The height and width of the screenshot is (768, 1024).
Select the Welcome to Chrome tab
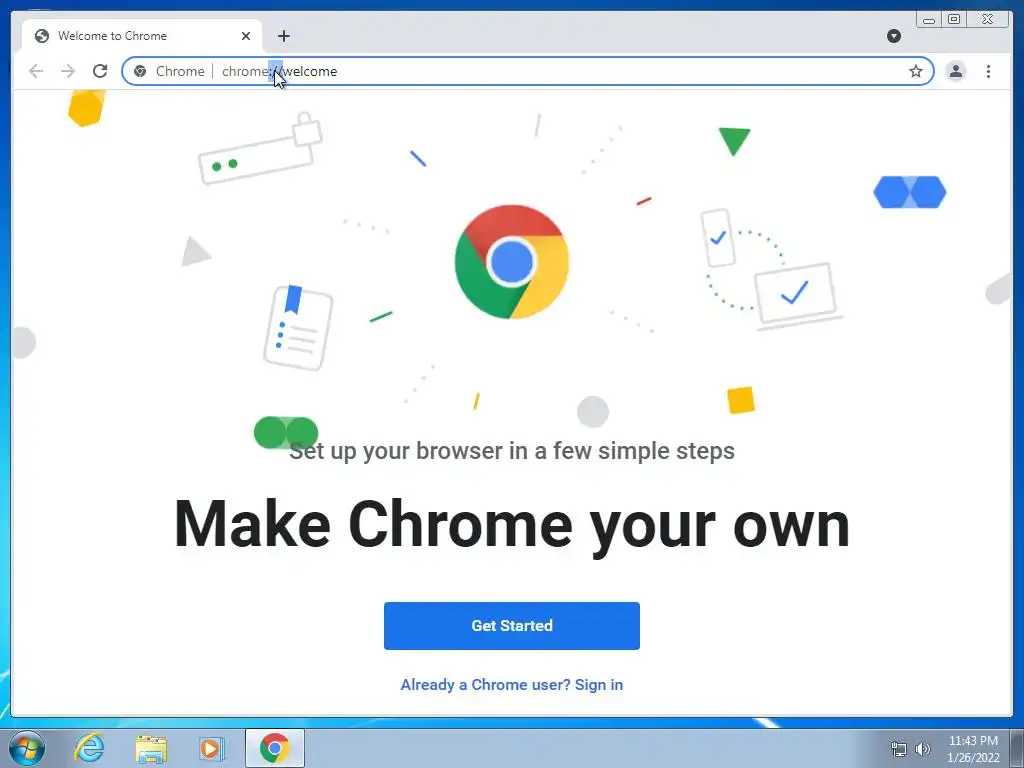pos(142,36)
